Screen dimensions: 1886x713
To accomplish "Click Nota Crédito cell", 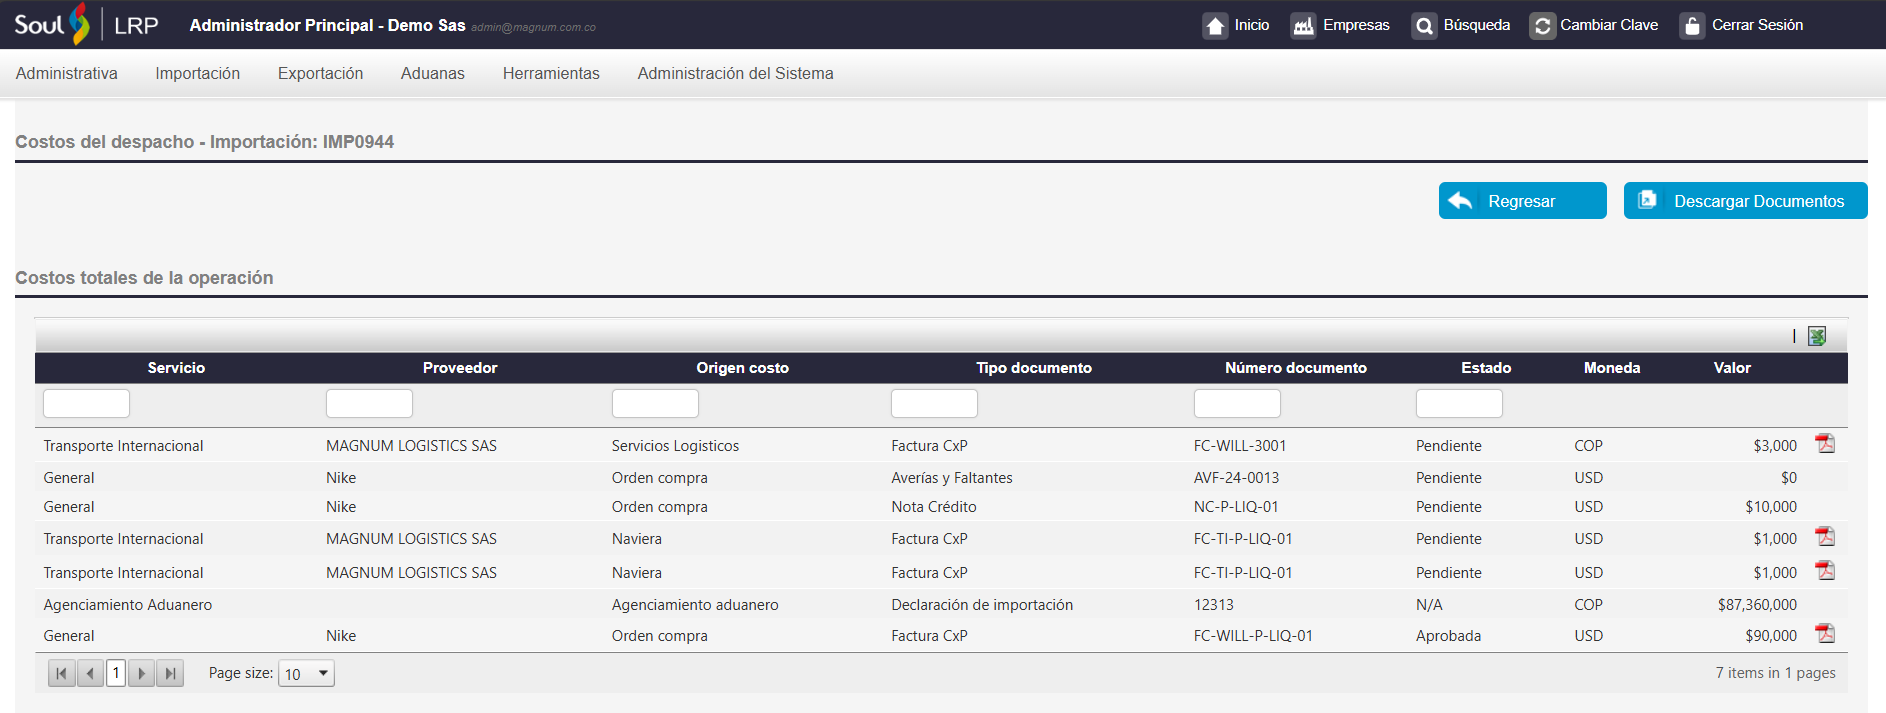I will tap(934, 507).
